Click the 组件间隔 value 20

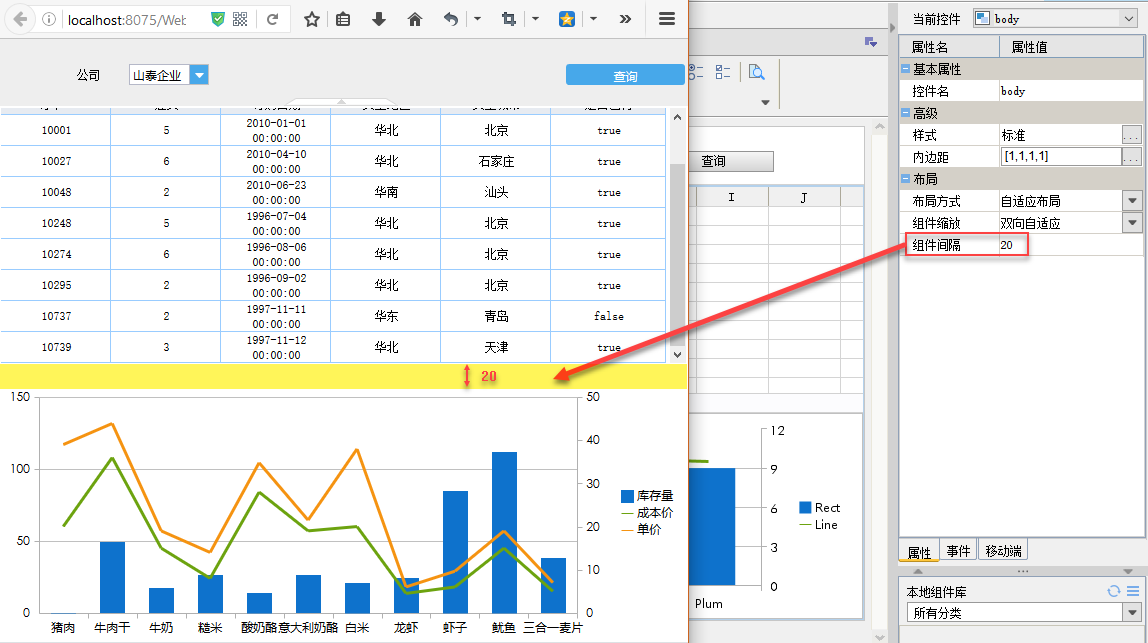1007,245
